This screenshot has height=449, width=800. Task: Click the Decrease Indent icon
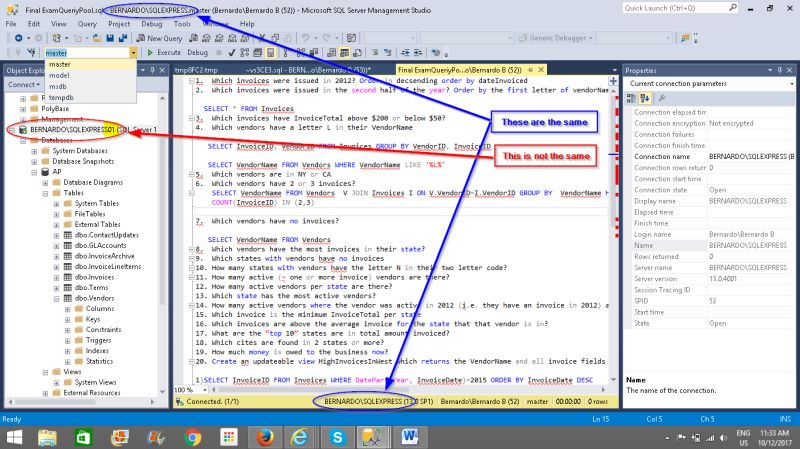click(405, 53)
